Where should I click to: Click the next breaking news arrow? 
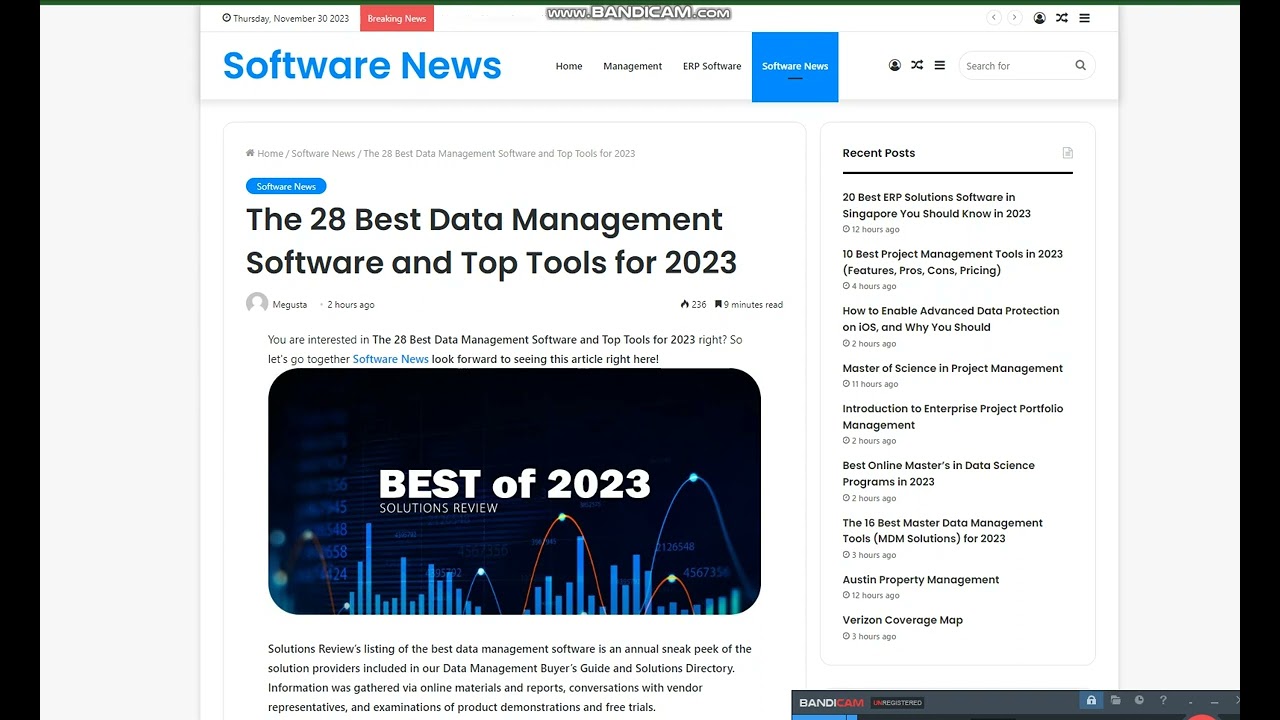click(x=1014, y=18)
